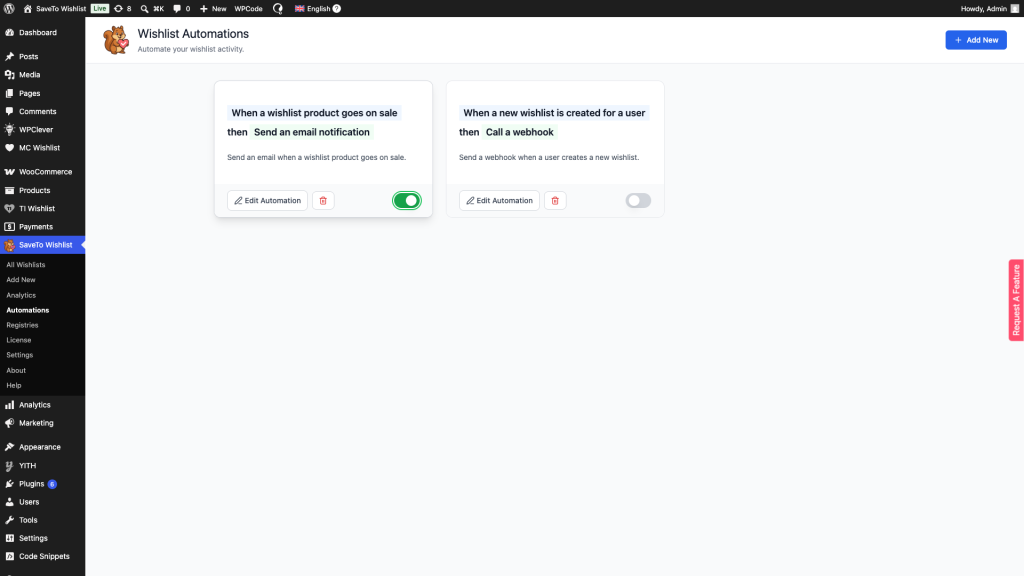Click the SaveTo Wishlist site name link

pos(61,8)
